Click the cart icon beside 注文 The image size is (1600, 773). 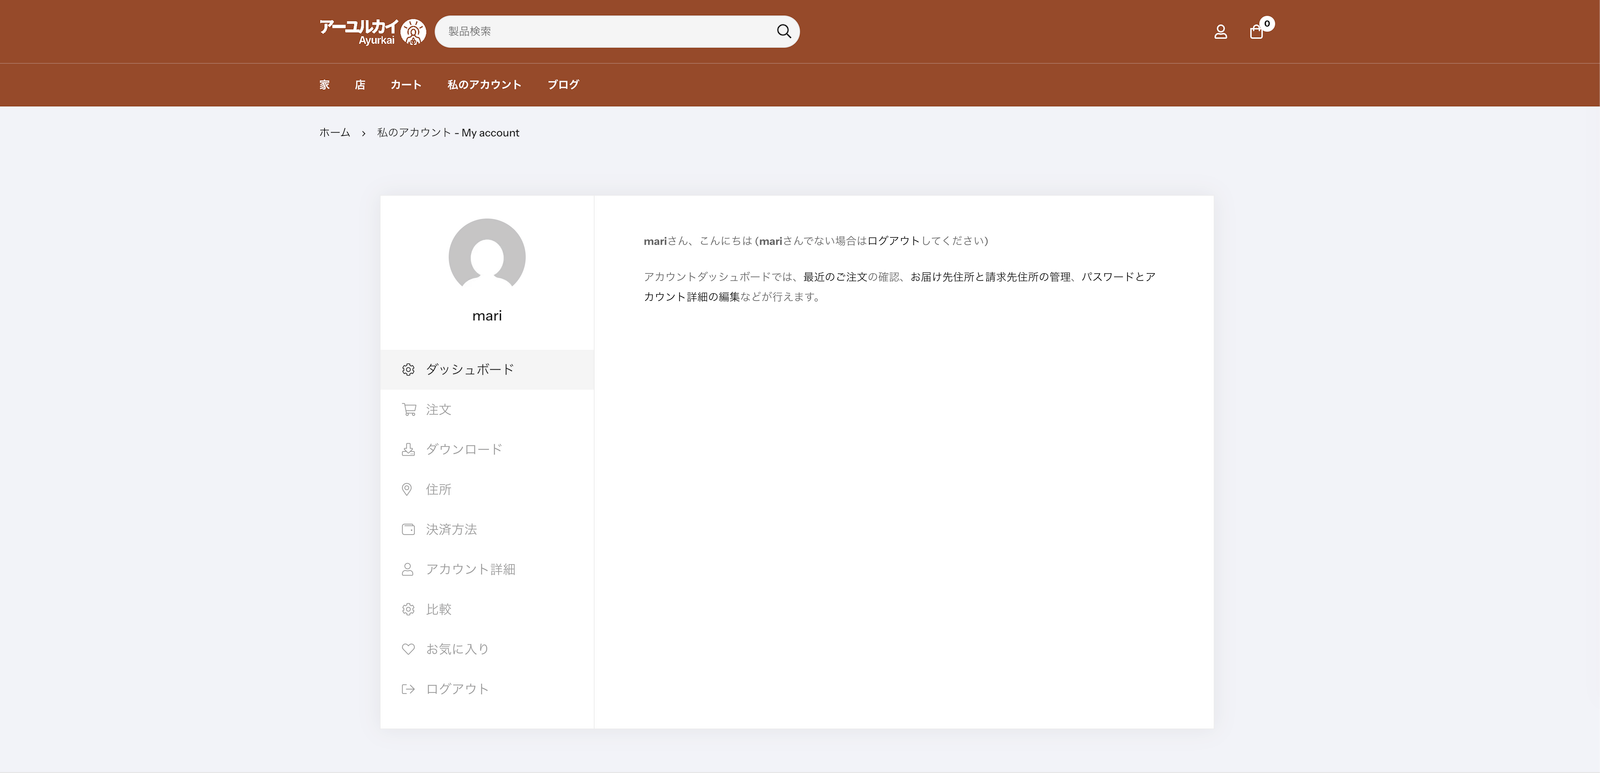coord(408,410)
